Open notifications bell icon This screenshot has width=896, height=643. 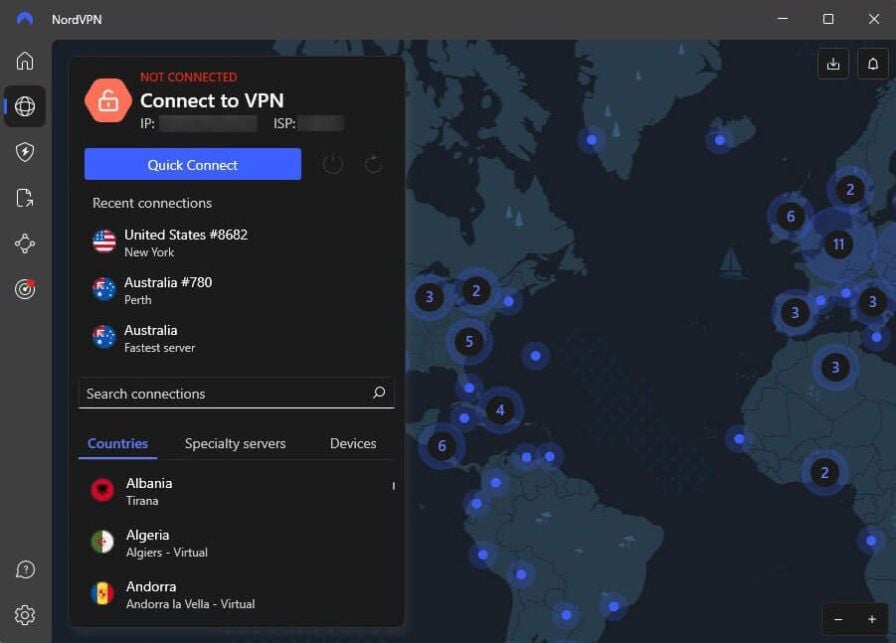873,63
